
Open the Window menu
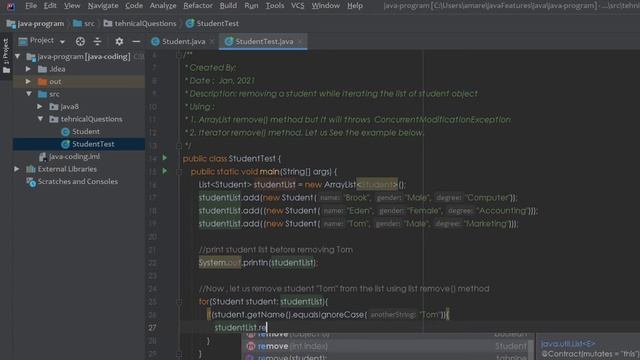coord(325,6)
